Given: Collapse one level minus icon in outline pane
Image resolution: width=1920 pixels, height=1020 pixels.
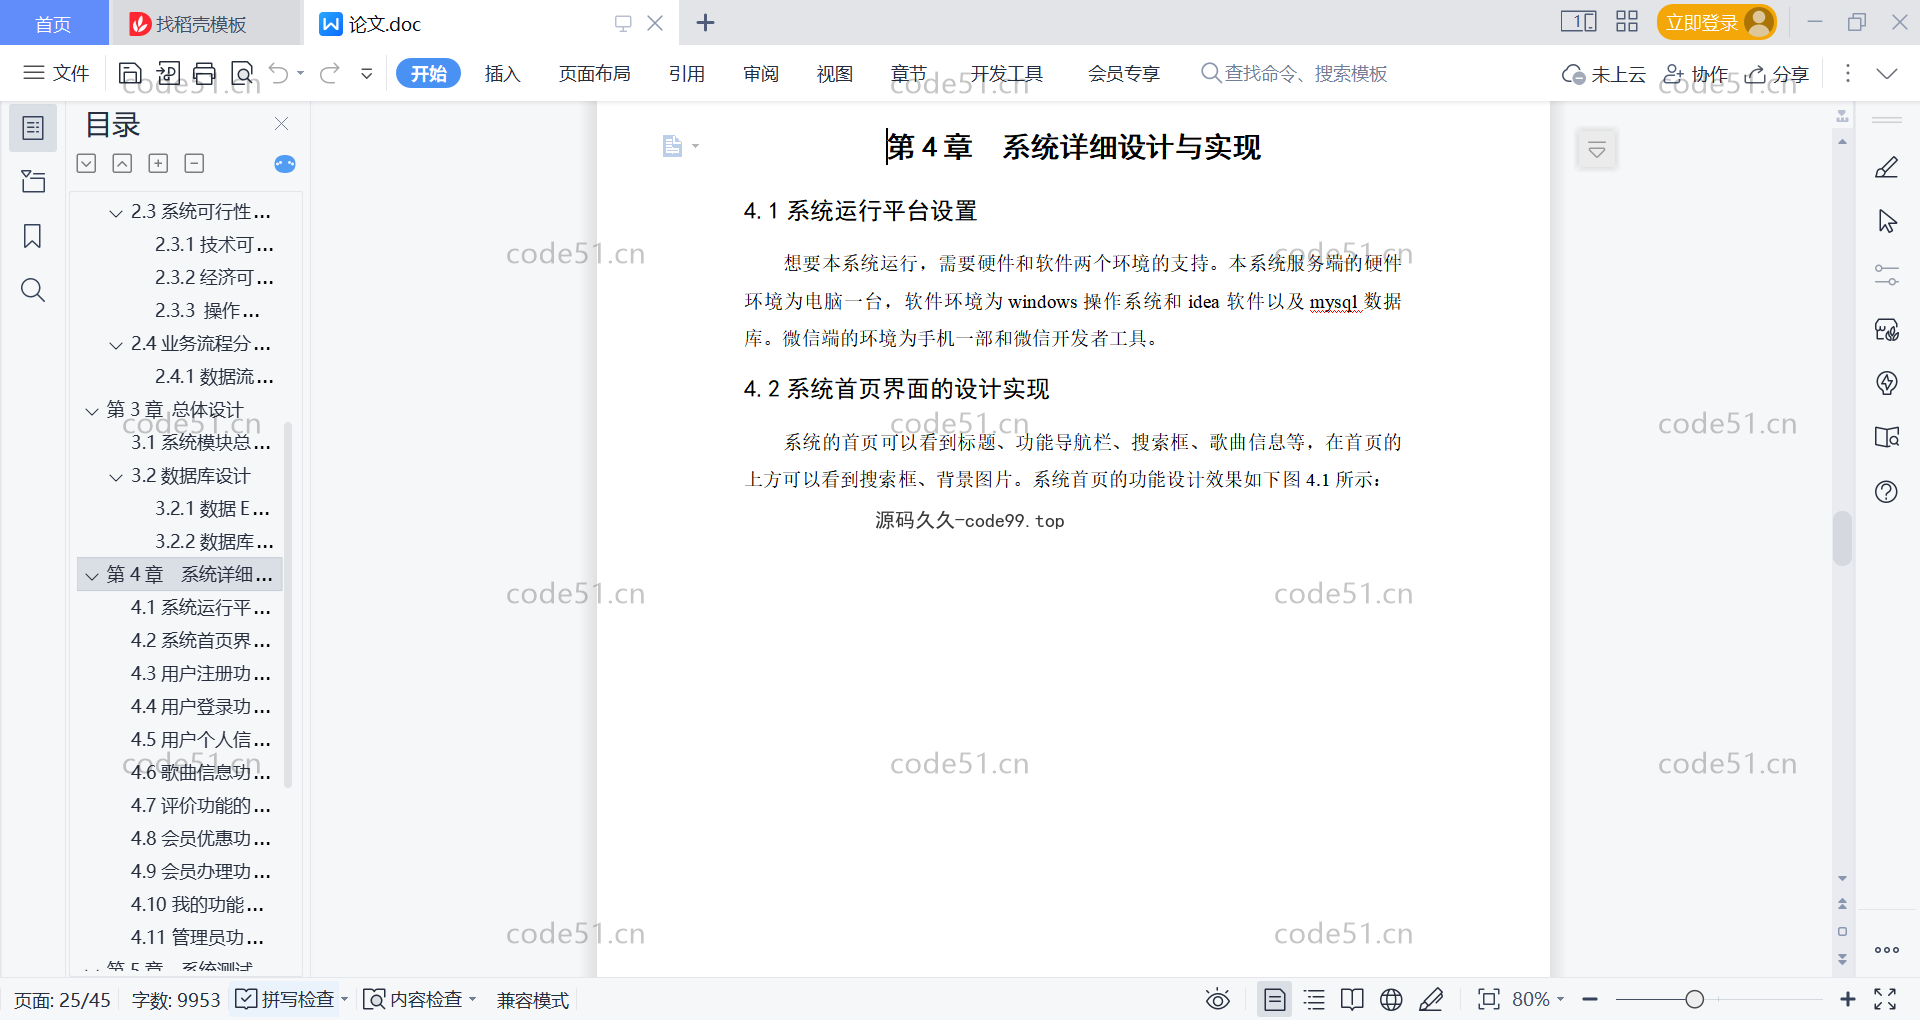Looking at the screenshot, I should 194,163.
